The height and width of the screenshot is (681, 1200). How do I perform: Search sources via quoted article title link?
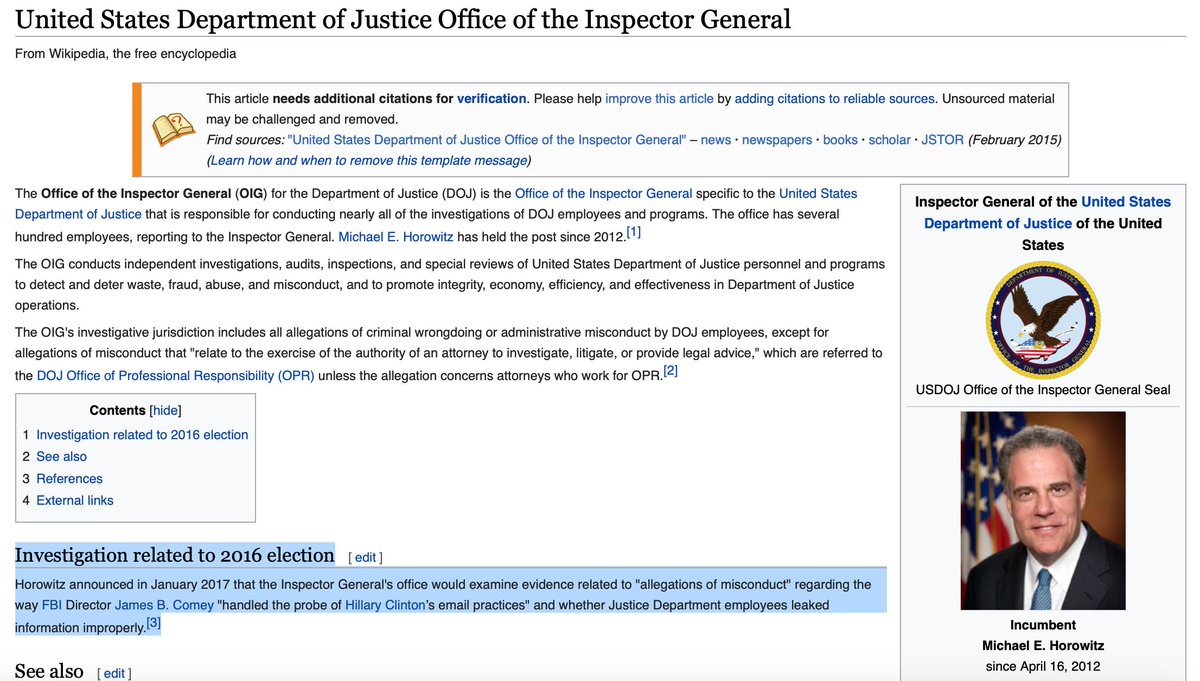point(486,140)
